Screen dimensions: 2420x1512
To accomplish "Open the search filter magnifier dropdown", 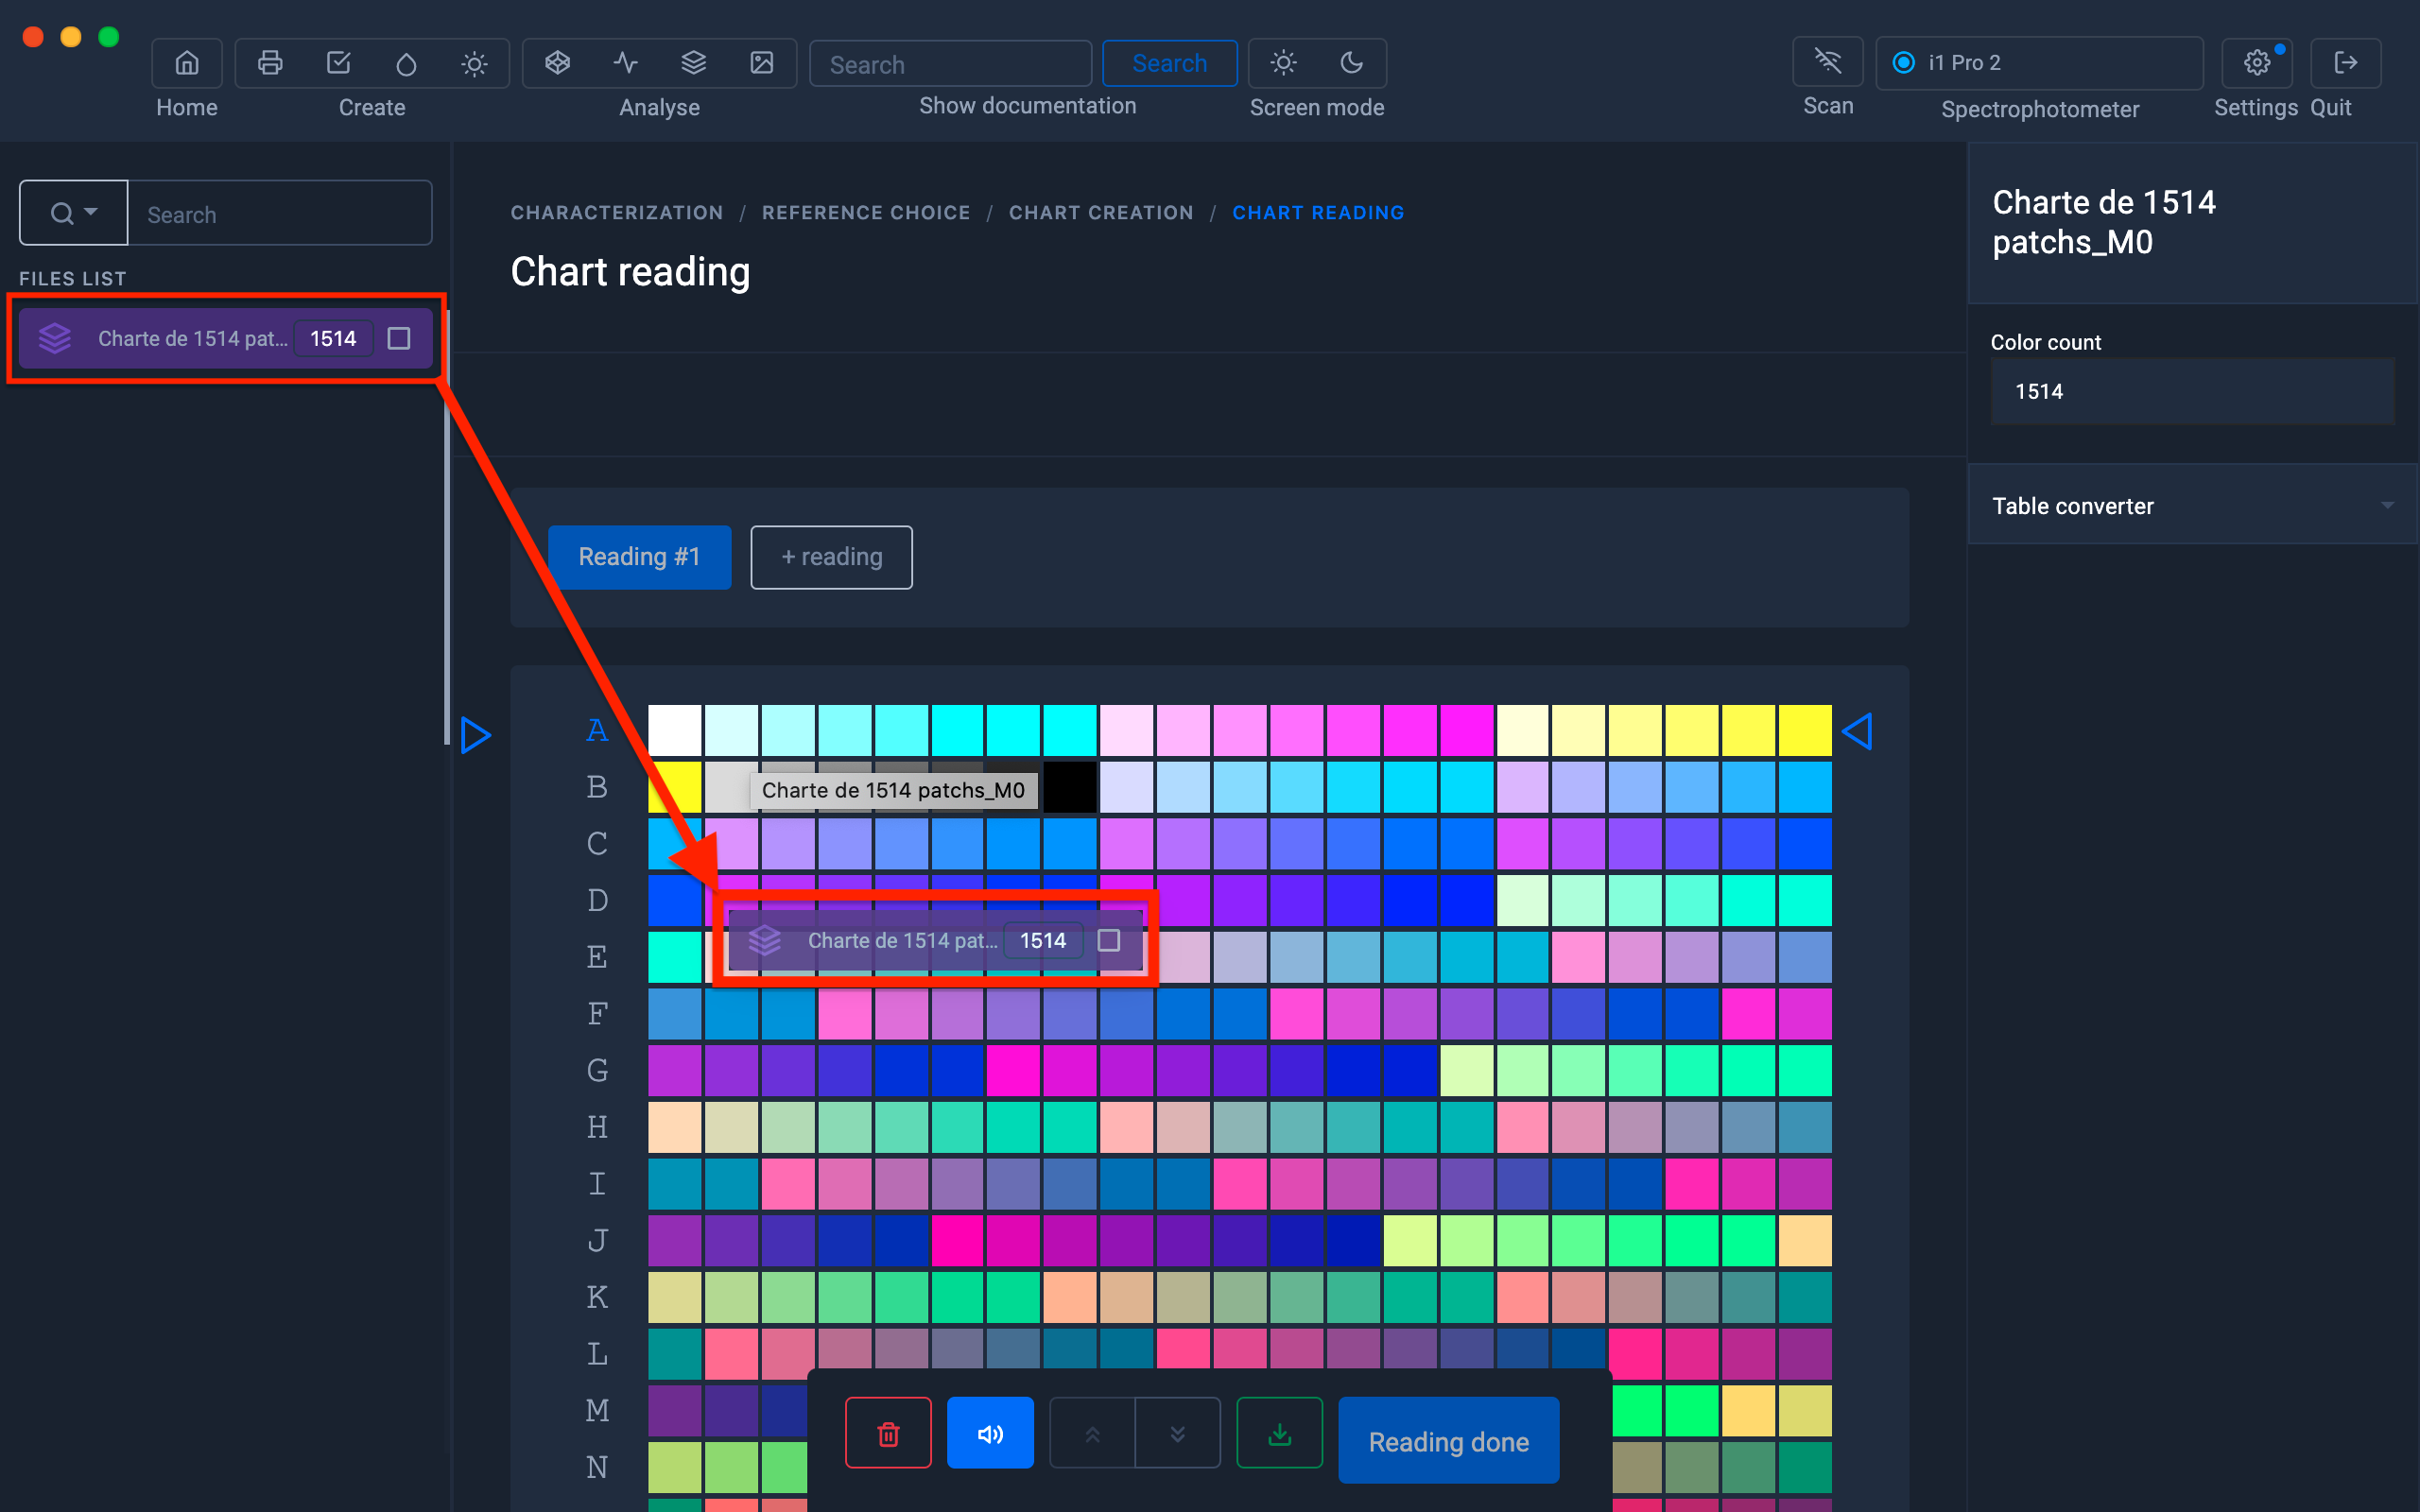I will (x=74, y=213).
